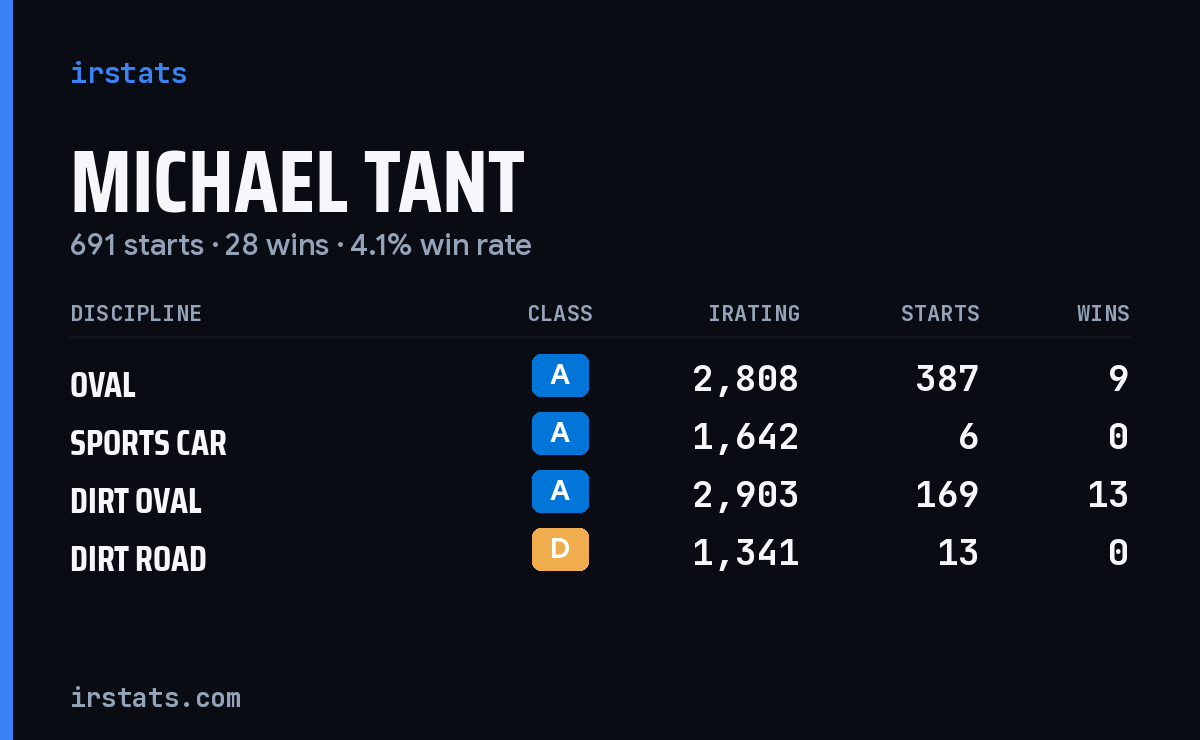Open the OVAL discipline row

(x=600, y=379)
